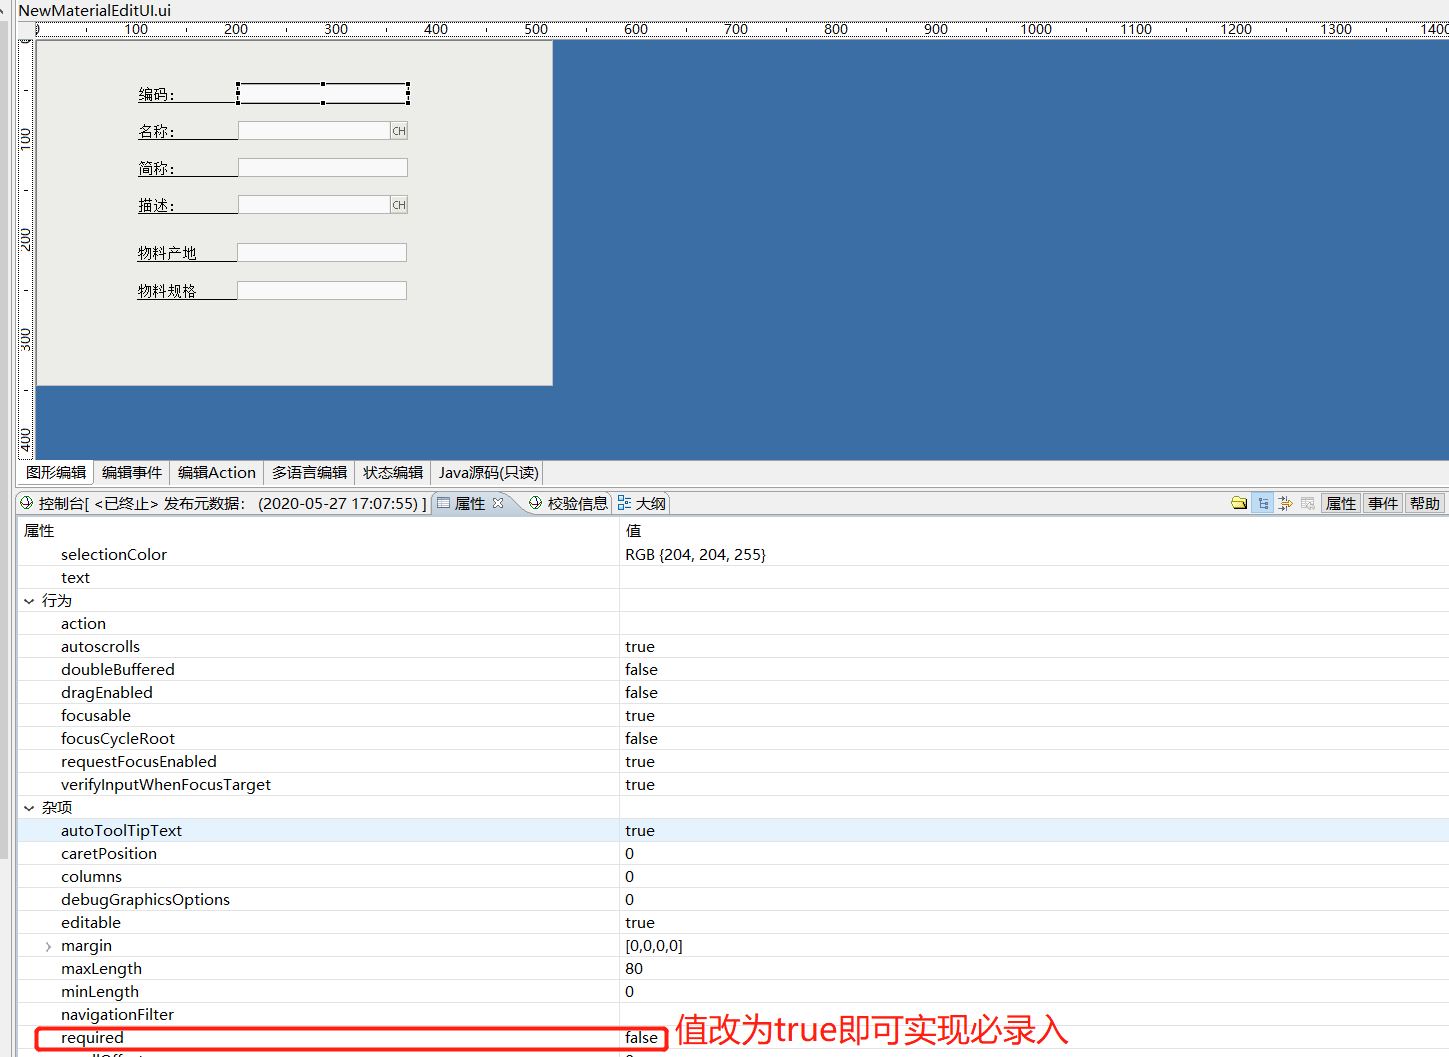This screenshot has height=1057, width=1449.
Task: Set the required property to true
Action: 641,1037
